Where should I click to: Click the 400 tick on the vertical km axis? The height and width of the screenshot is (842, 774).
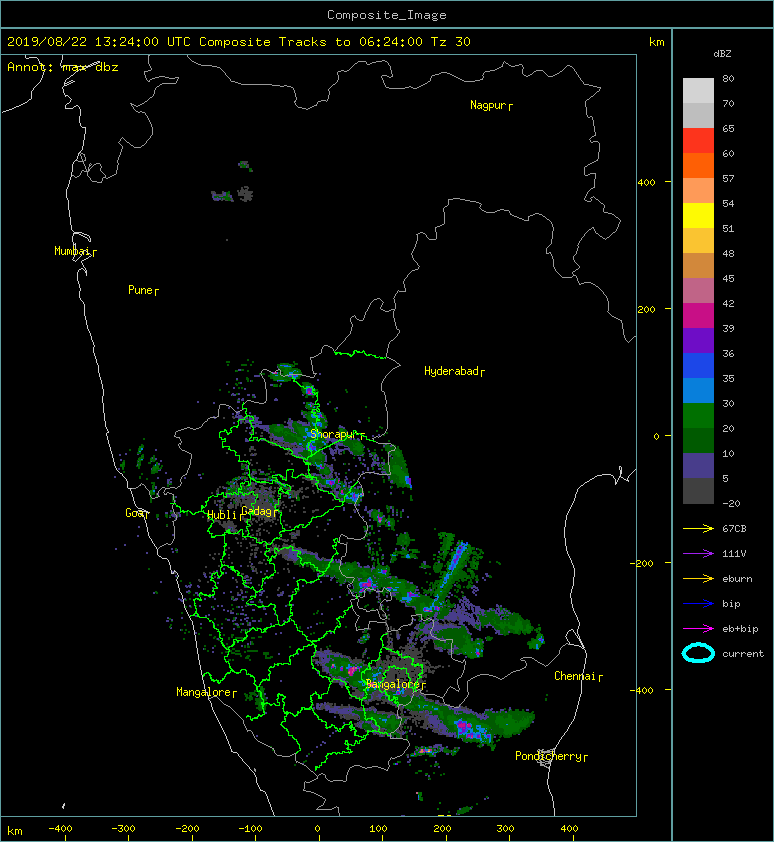[647, 182]
